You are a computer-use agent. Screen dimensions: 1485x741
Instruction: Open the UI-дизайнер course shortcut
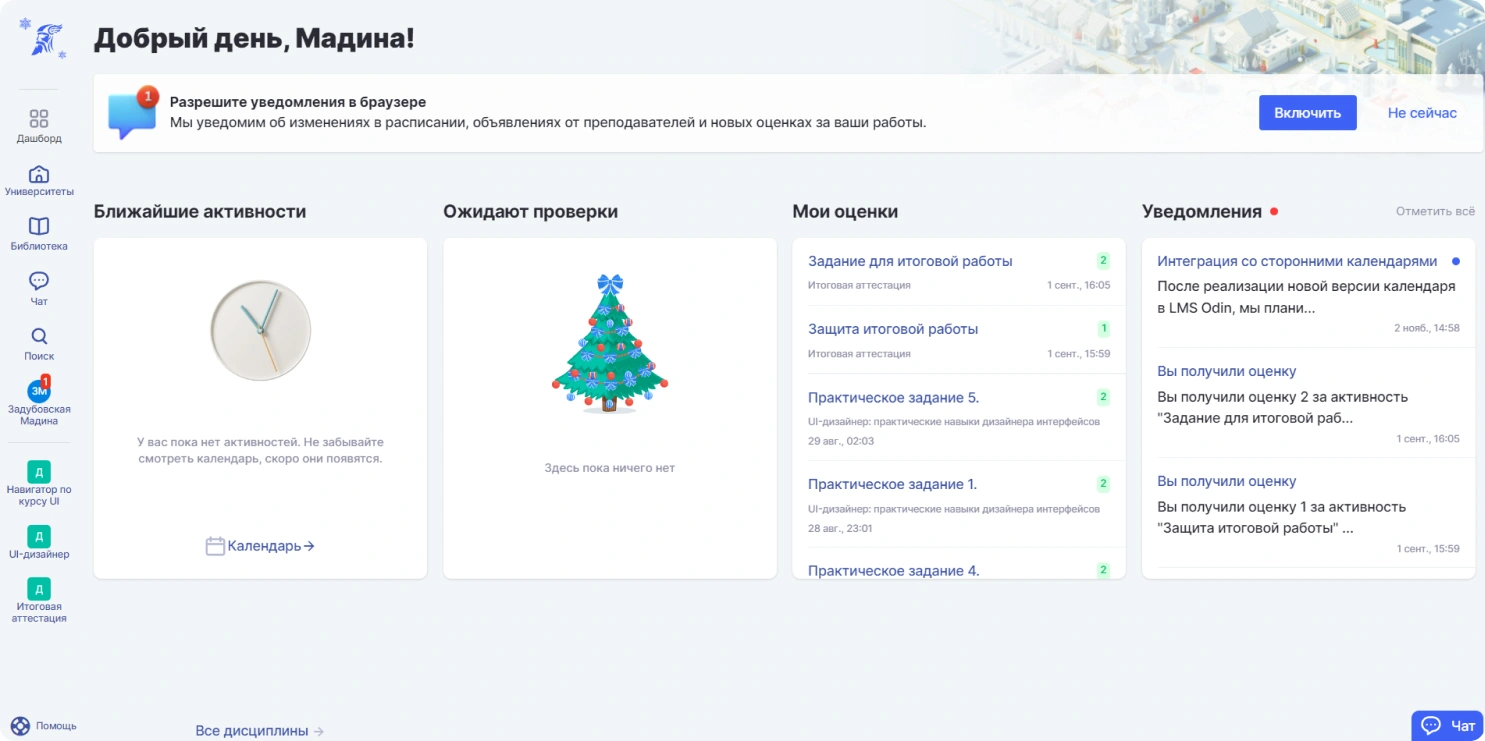[39, 536]
